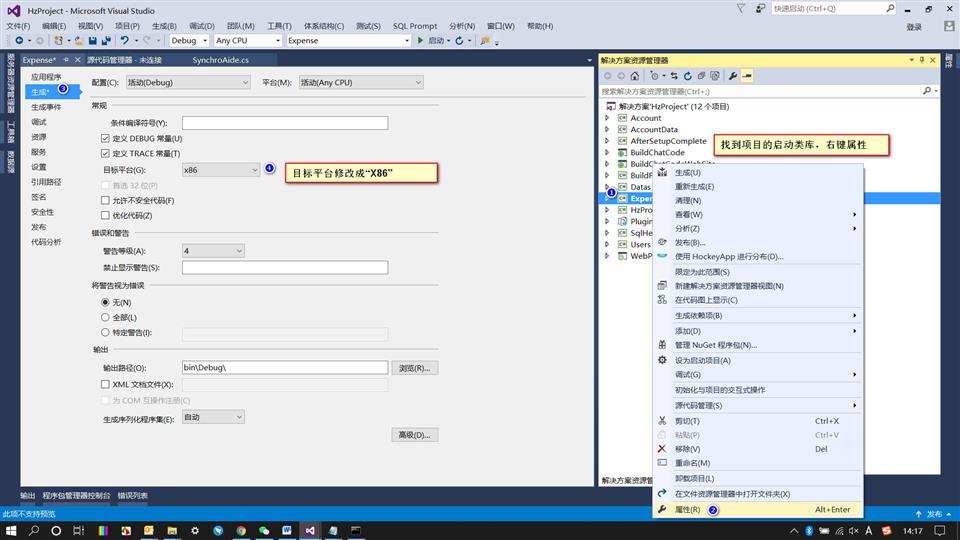Open the Expense startup project toolbar dropdown
This screenshot has height=540, width=960.
pyautogui.click(x=348, y=40)
